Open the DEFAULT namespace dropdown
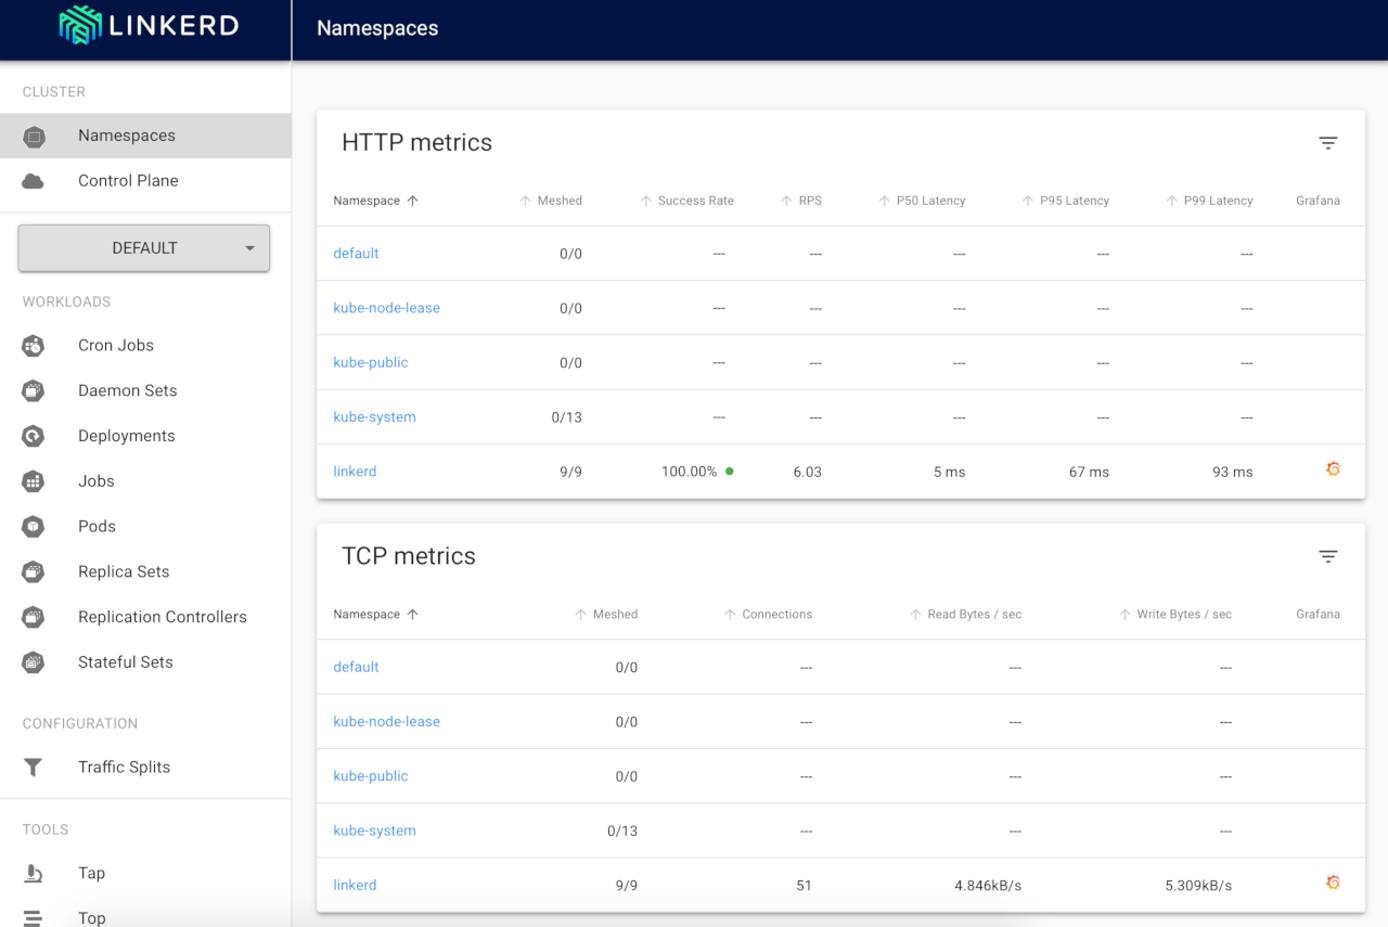1388x927 pixels. 143,247
